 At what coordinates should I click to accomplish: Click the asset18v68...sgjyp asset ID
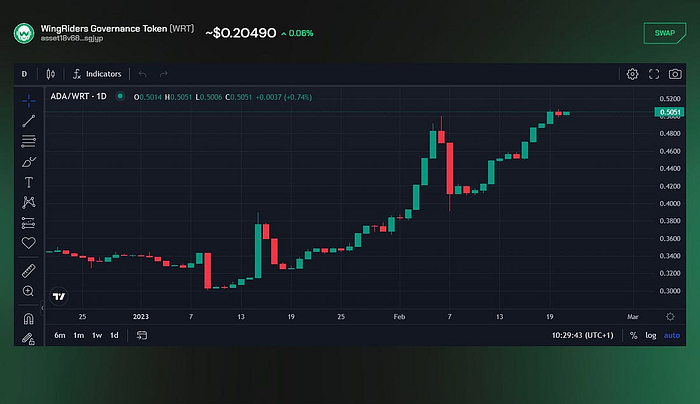[72, 39]
